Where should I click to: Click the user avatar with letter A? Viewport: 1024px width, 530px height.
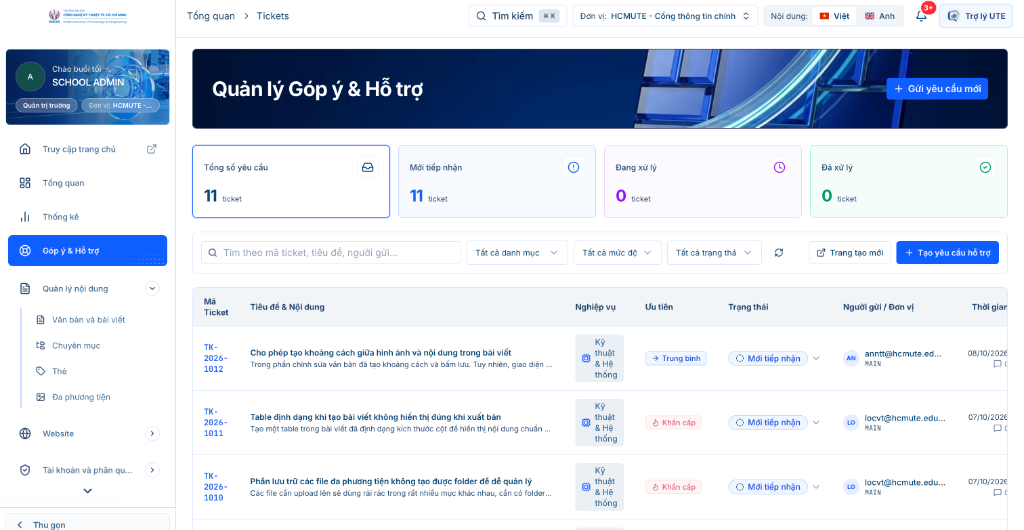tap(29, 76)
